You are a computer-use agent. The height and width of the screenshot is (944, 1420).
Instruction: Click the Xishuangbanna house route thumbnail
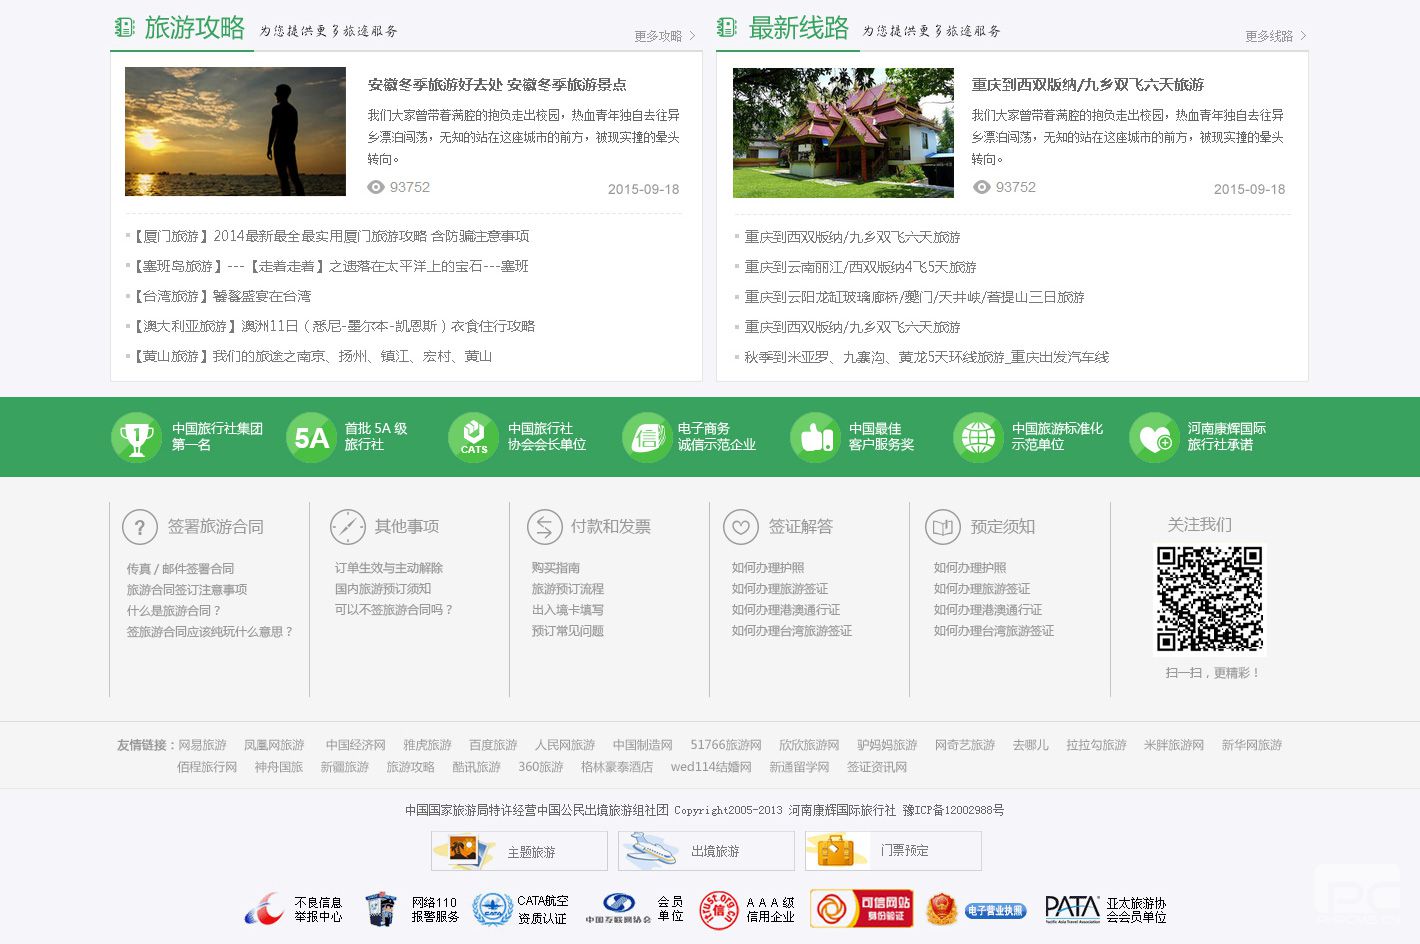tap(843, 133)
